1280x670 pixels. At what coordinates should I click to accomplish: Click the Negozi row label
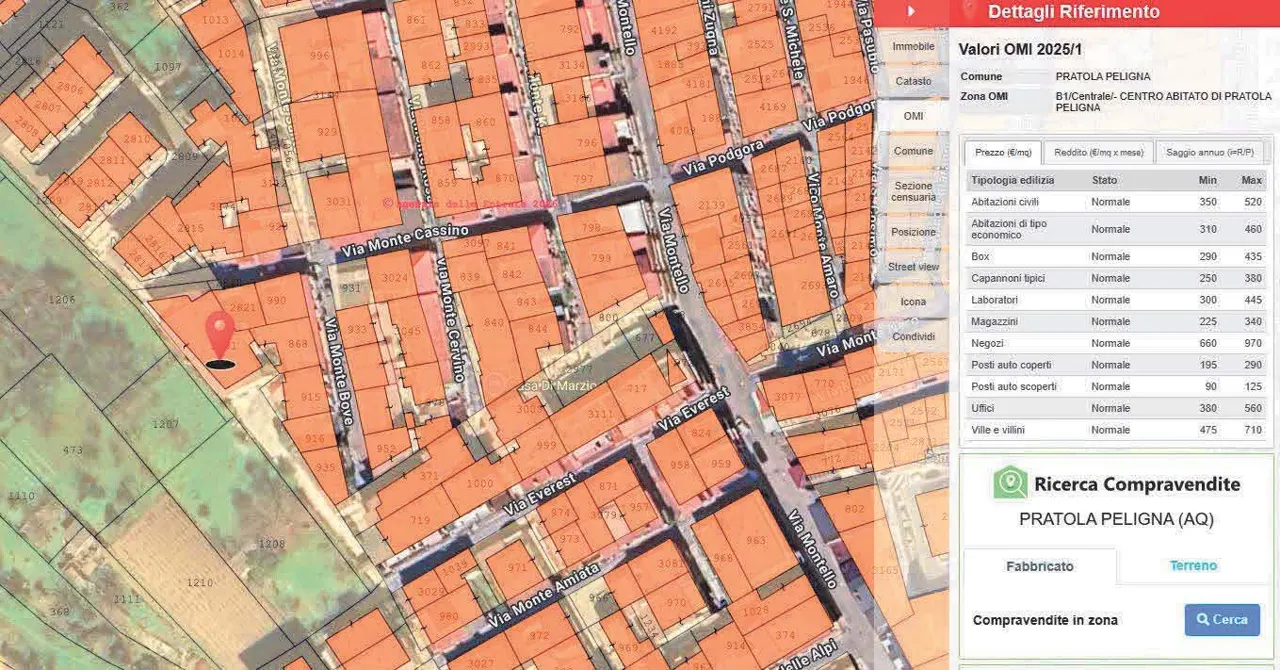[x=988, y=343]
